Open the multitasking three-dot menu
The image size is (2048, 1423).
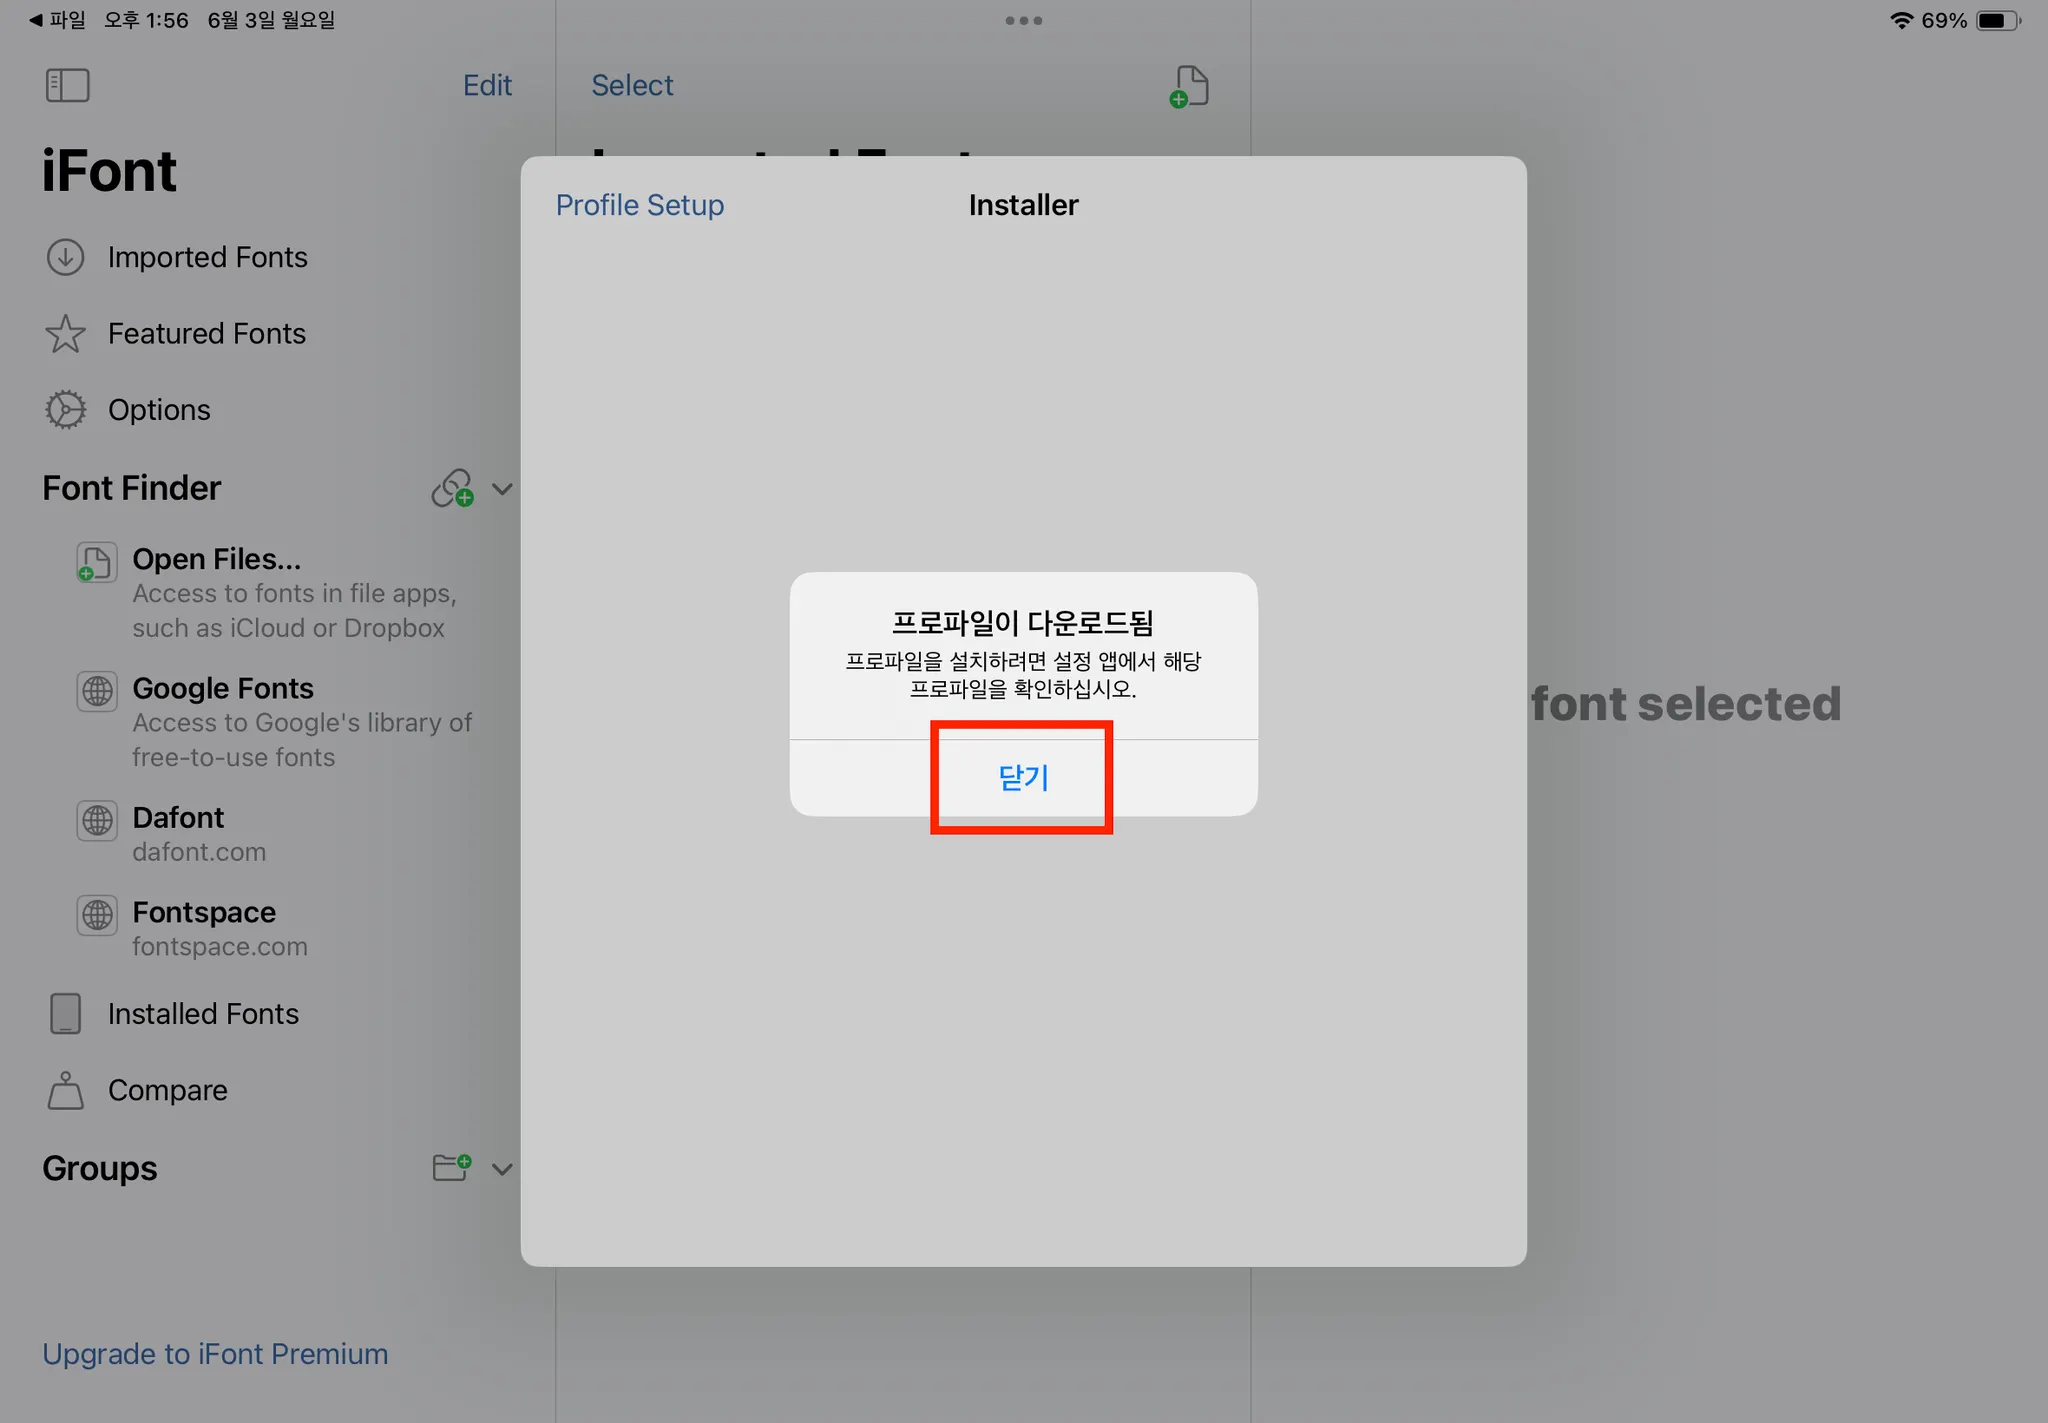coord(1023,20)
